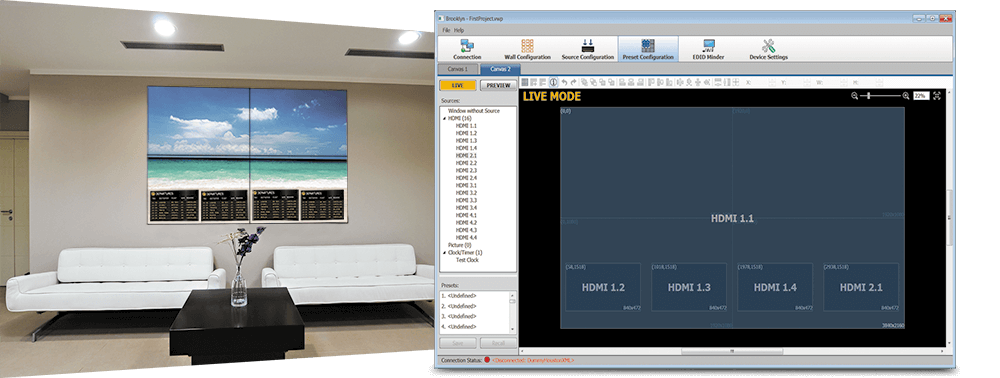The width and height of the screenshot is (1000, 378).
Task: Open Device Settings
Action: point(768,49)
